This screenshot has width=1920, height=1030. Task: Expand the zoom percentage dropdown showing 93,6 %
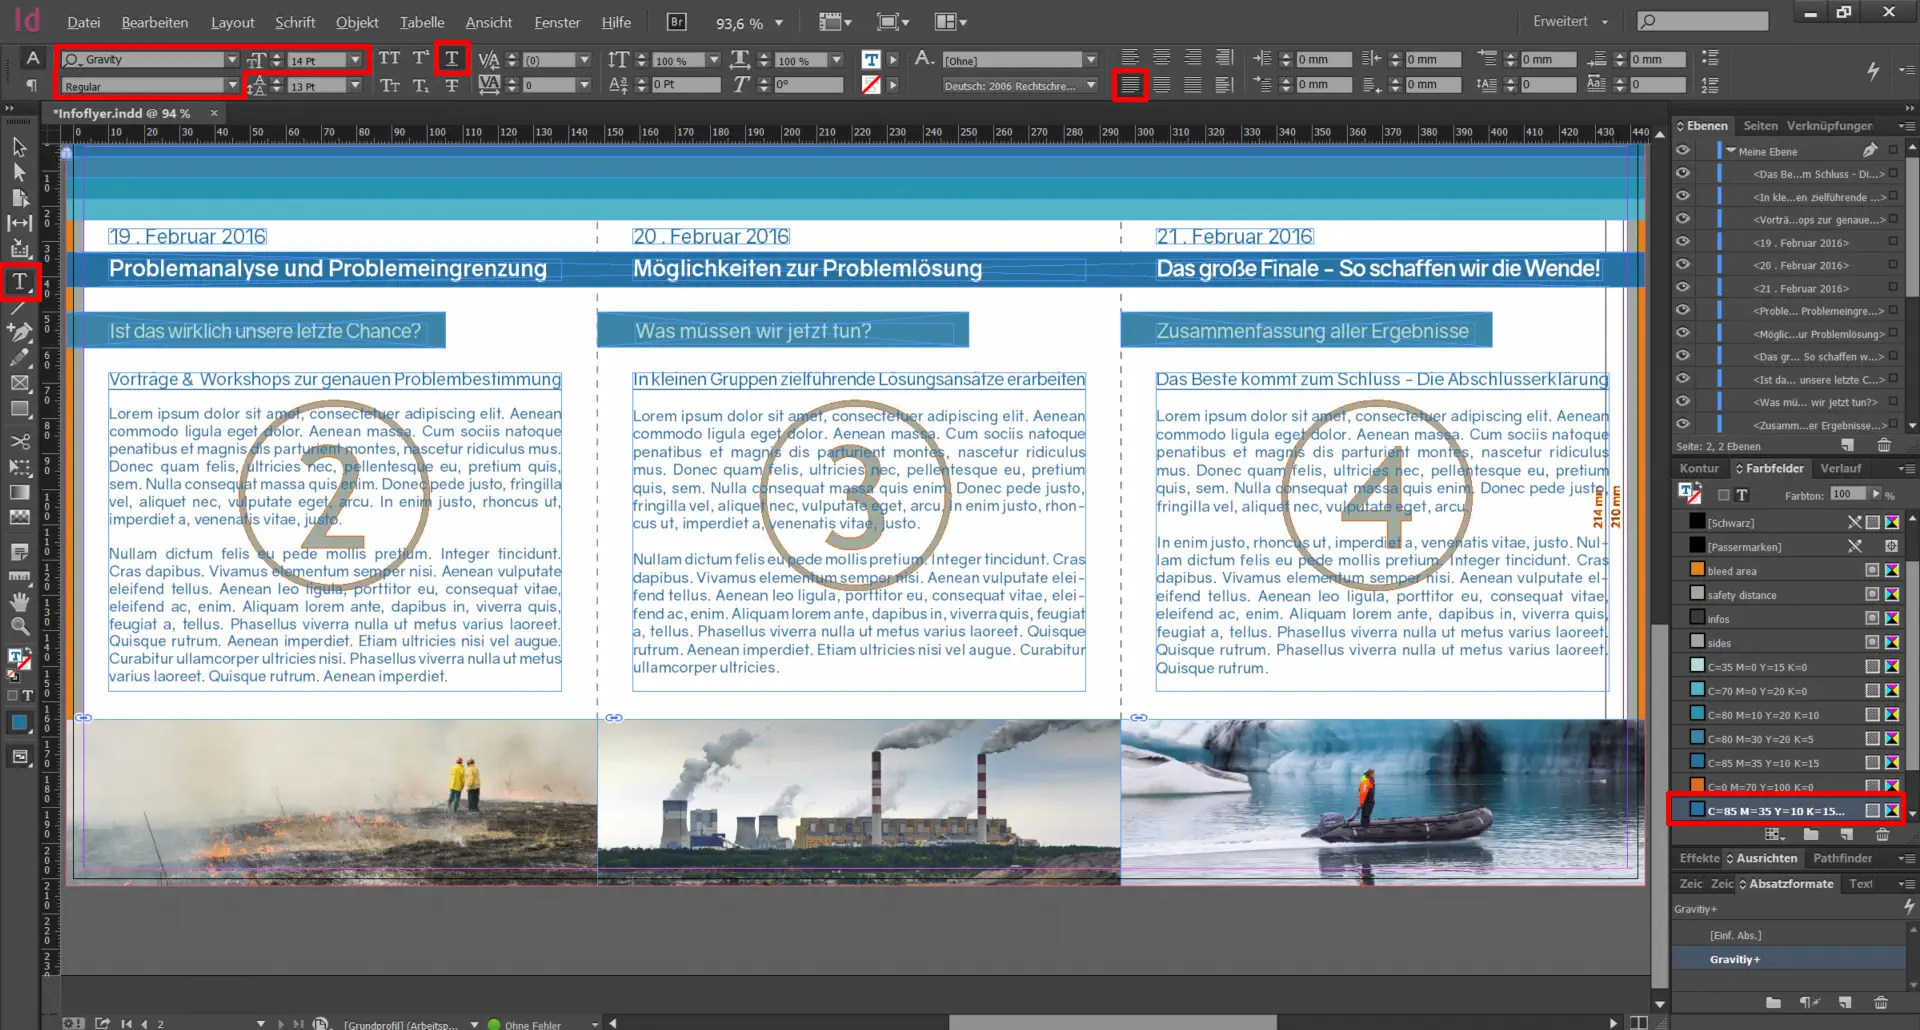point(779,21)
